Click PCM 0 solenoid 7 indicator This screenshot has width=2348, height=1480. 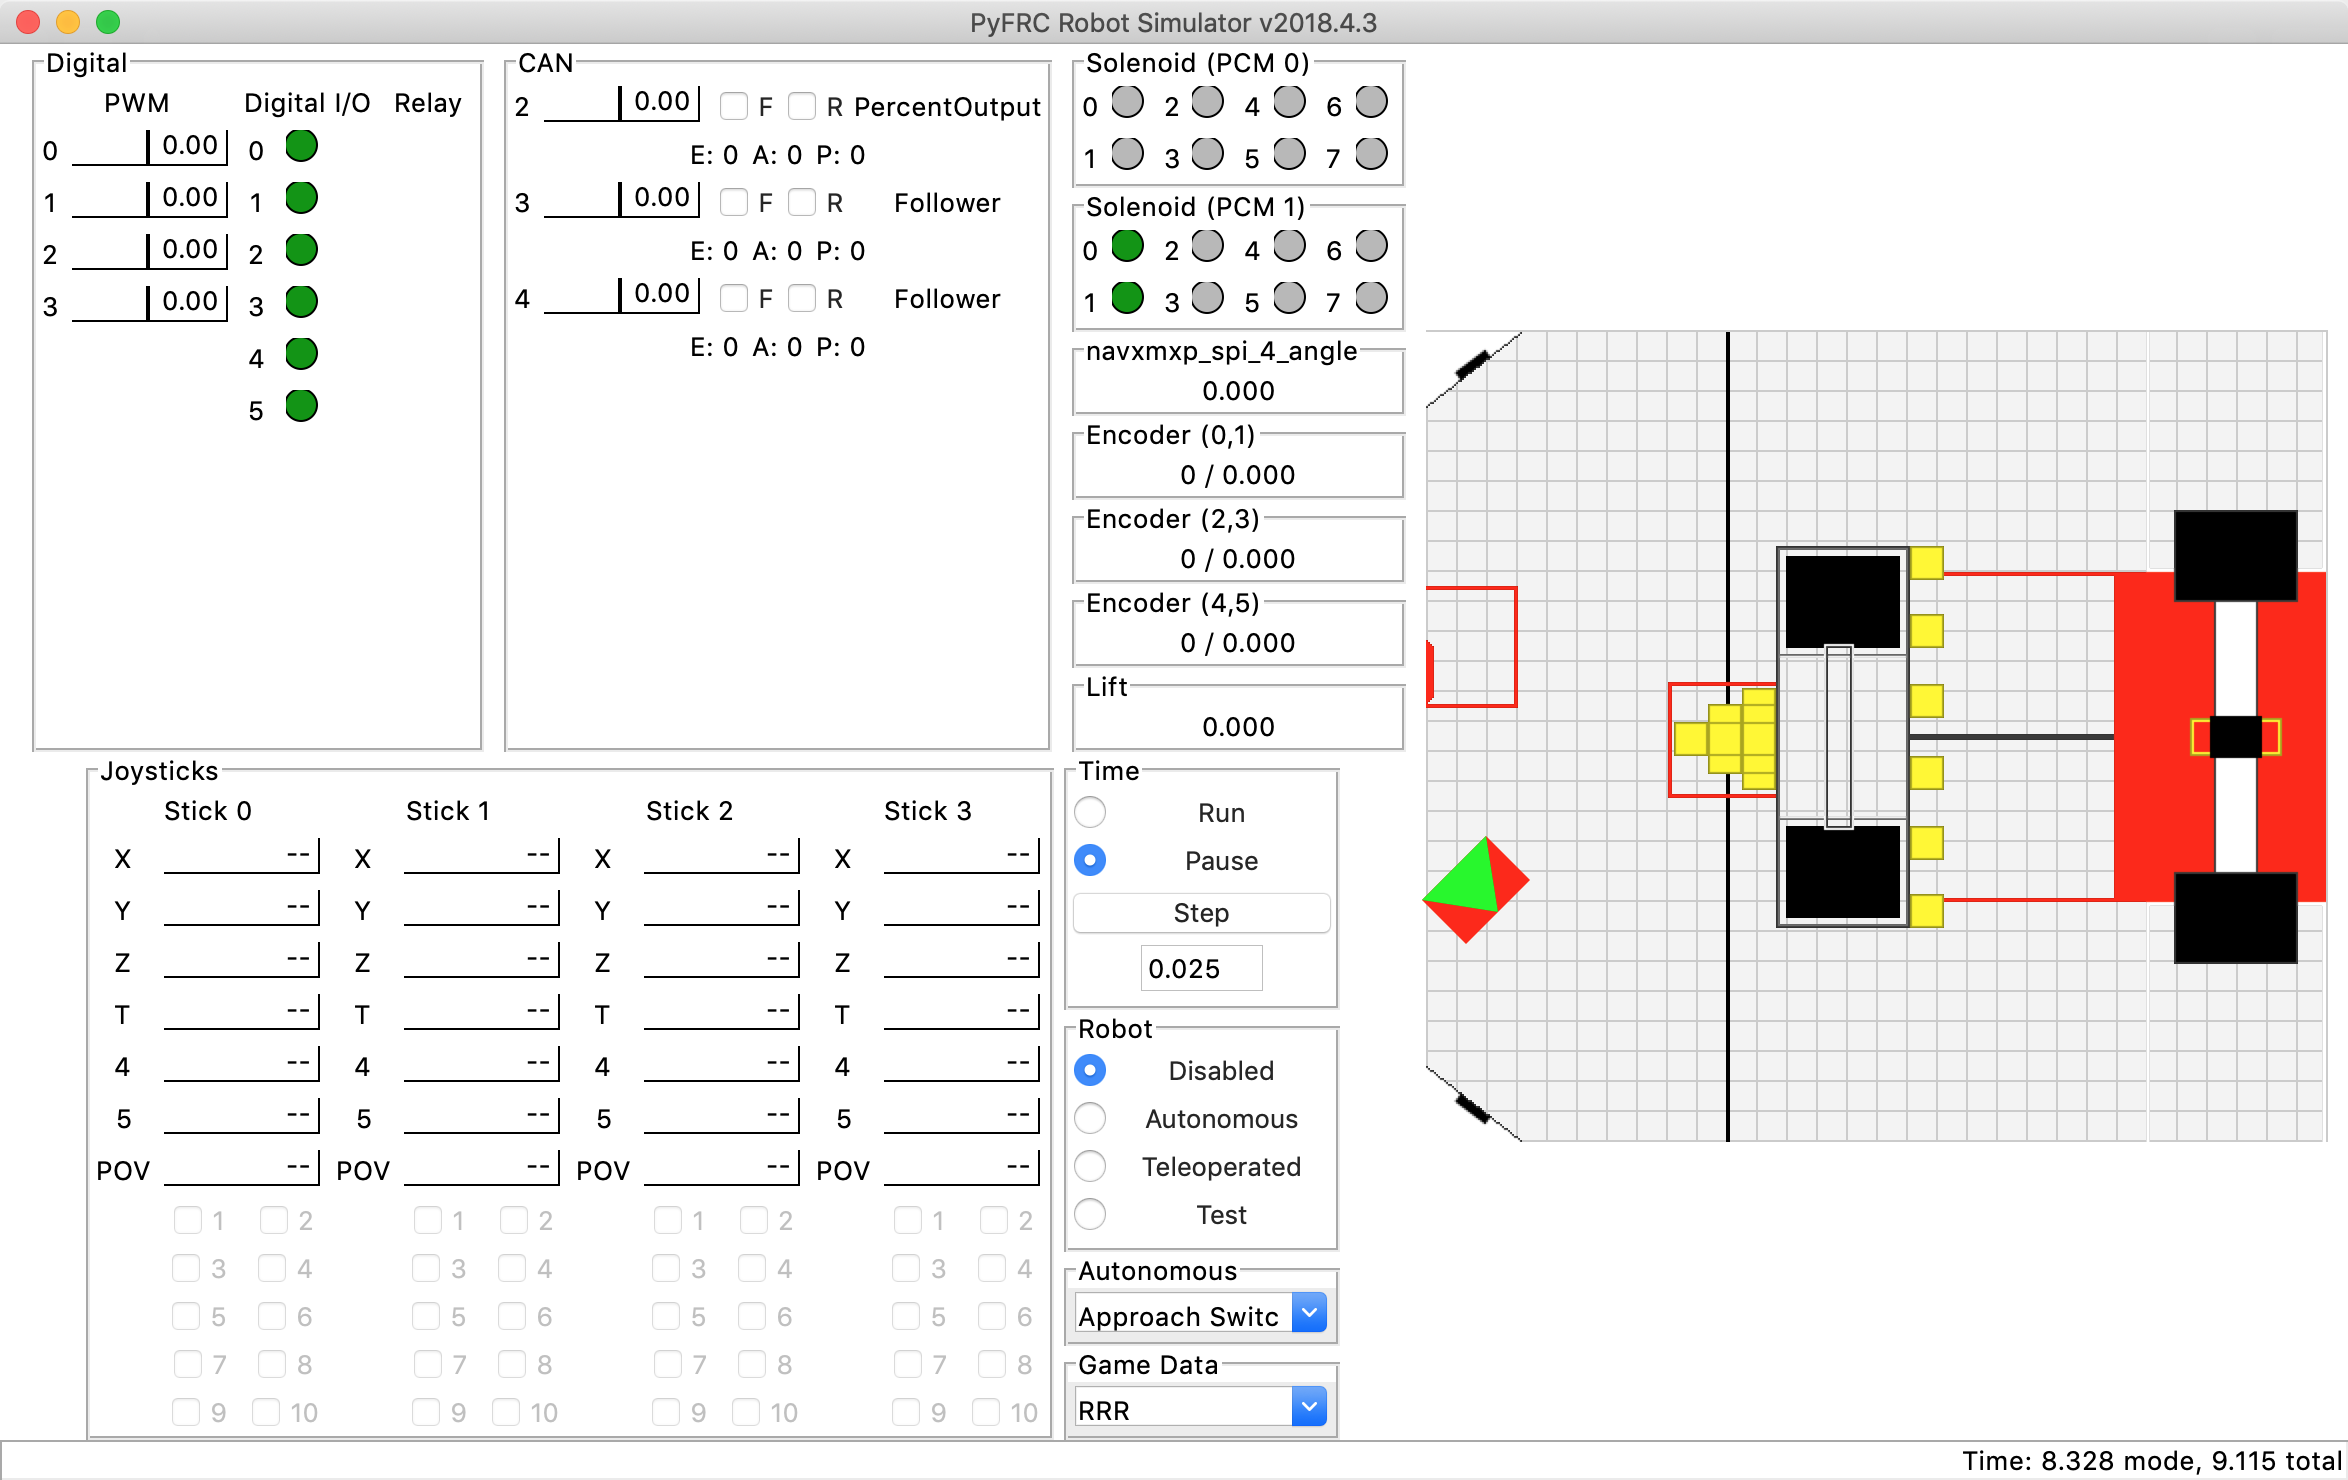pos(1372,154)
